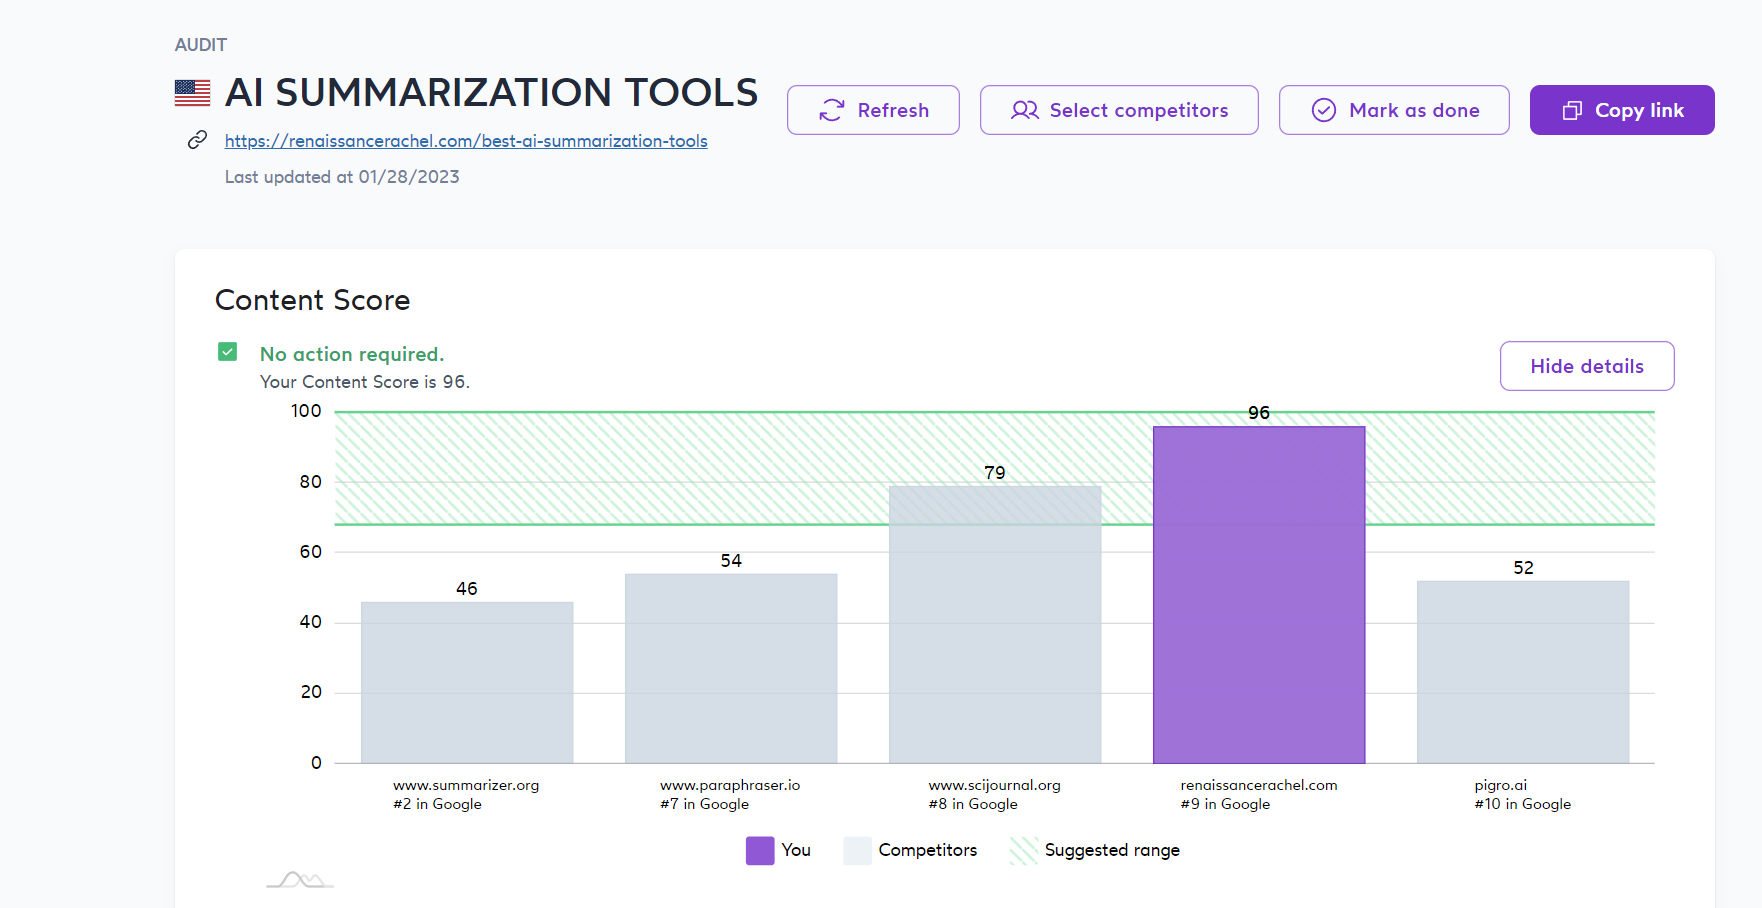Click the AI SUMMARIZATION TOOLS heading
The width and height of the screenshot is (1762, 908).
point(491,92)
